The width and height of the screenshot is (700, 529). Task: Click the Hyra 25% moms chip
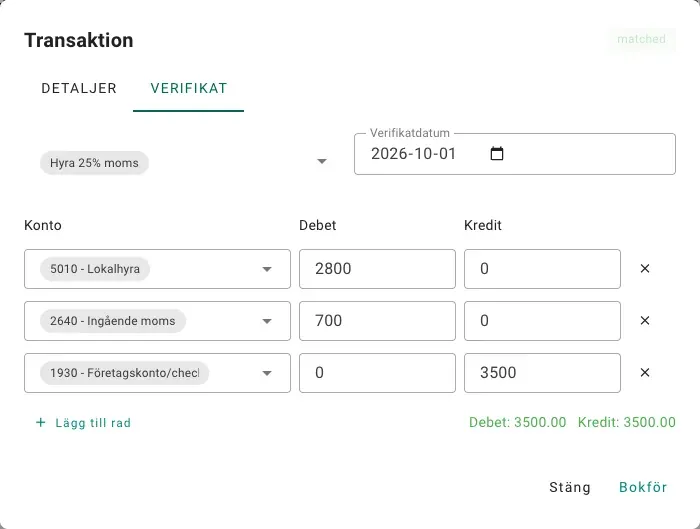[94, 163]
